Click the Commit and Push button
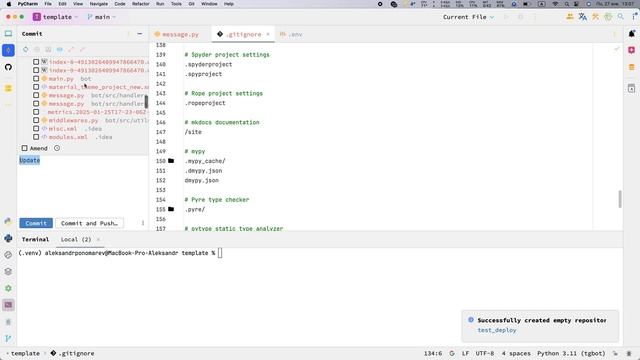 [89, 223]
